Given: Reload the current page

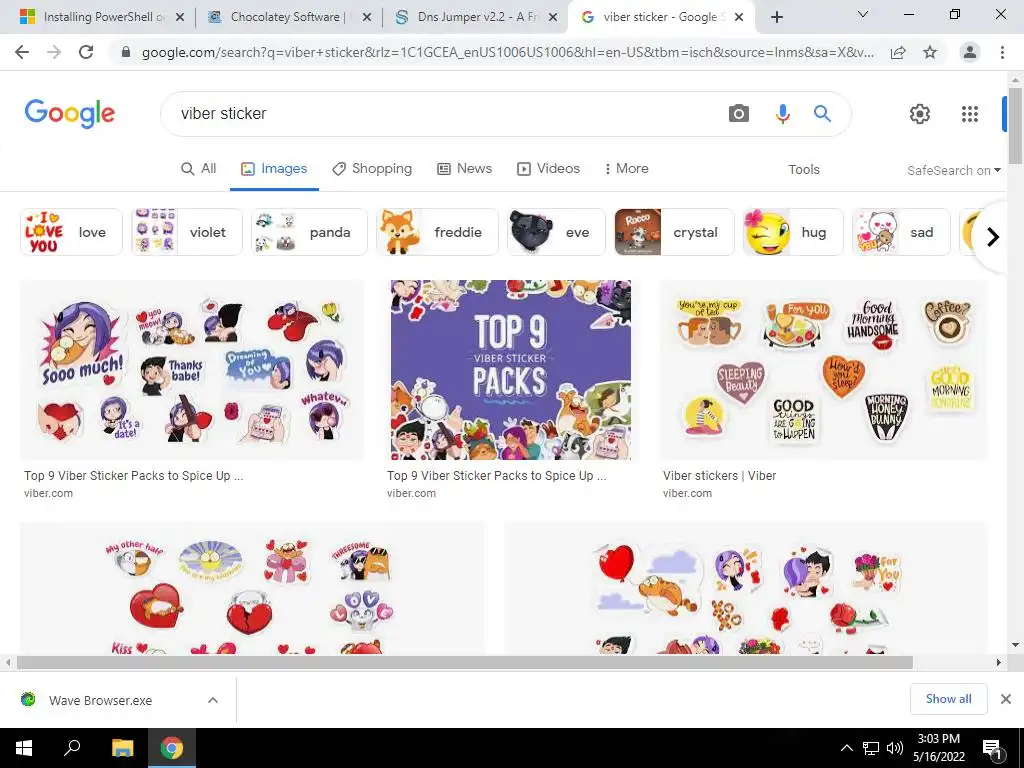Looking at the screenshot, I should 86,52.
